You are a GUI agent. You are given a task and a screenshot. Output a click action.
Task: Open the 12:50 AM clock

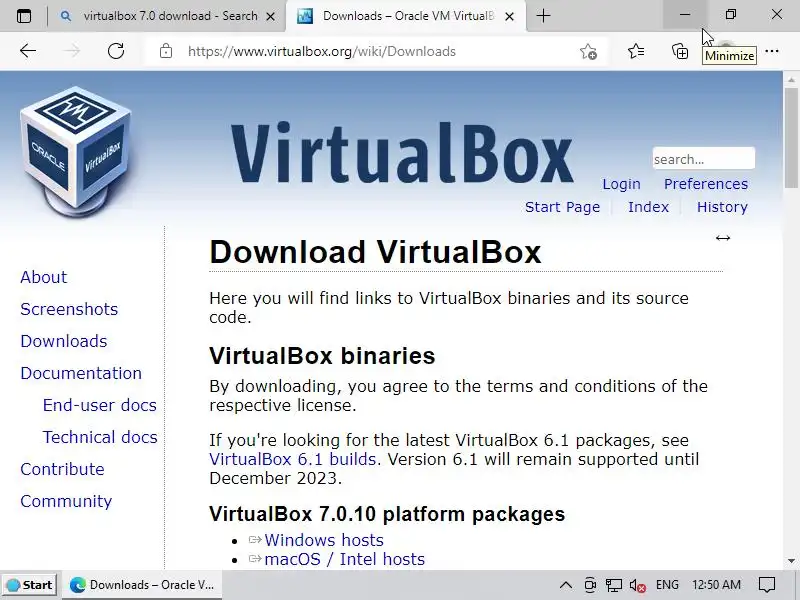click(x=716, y=585)
